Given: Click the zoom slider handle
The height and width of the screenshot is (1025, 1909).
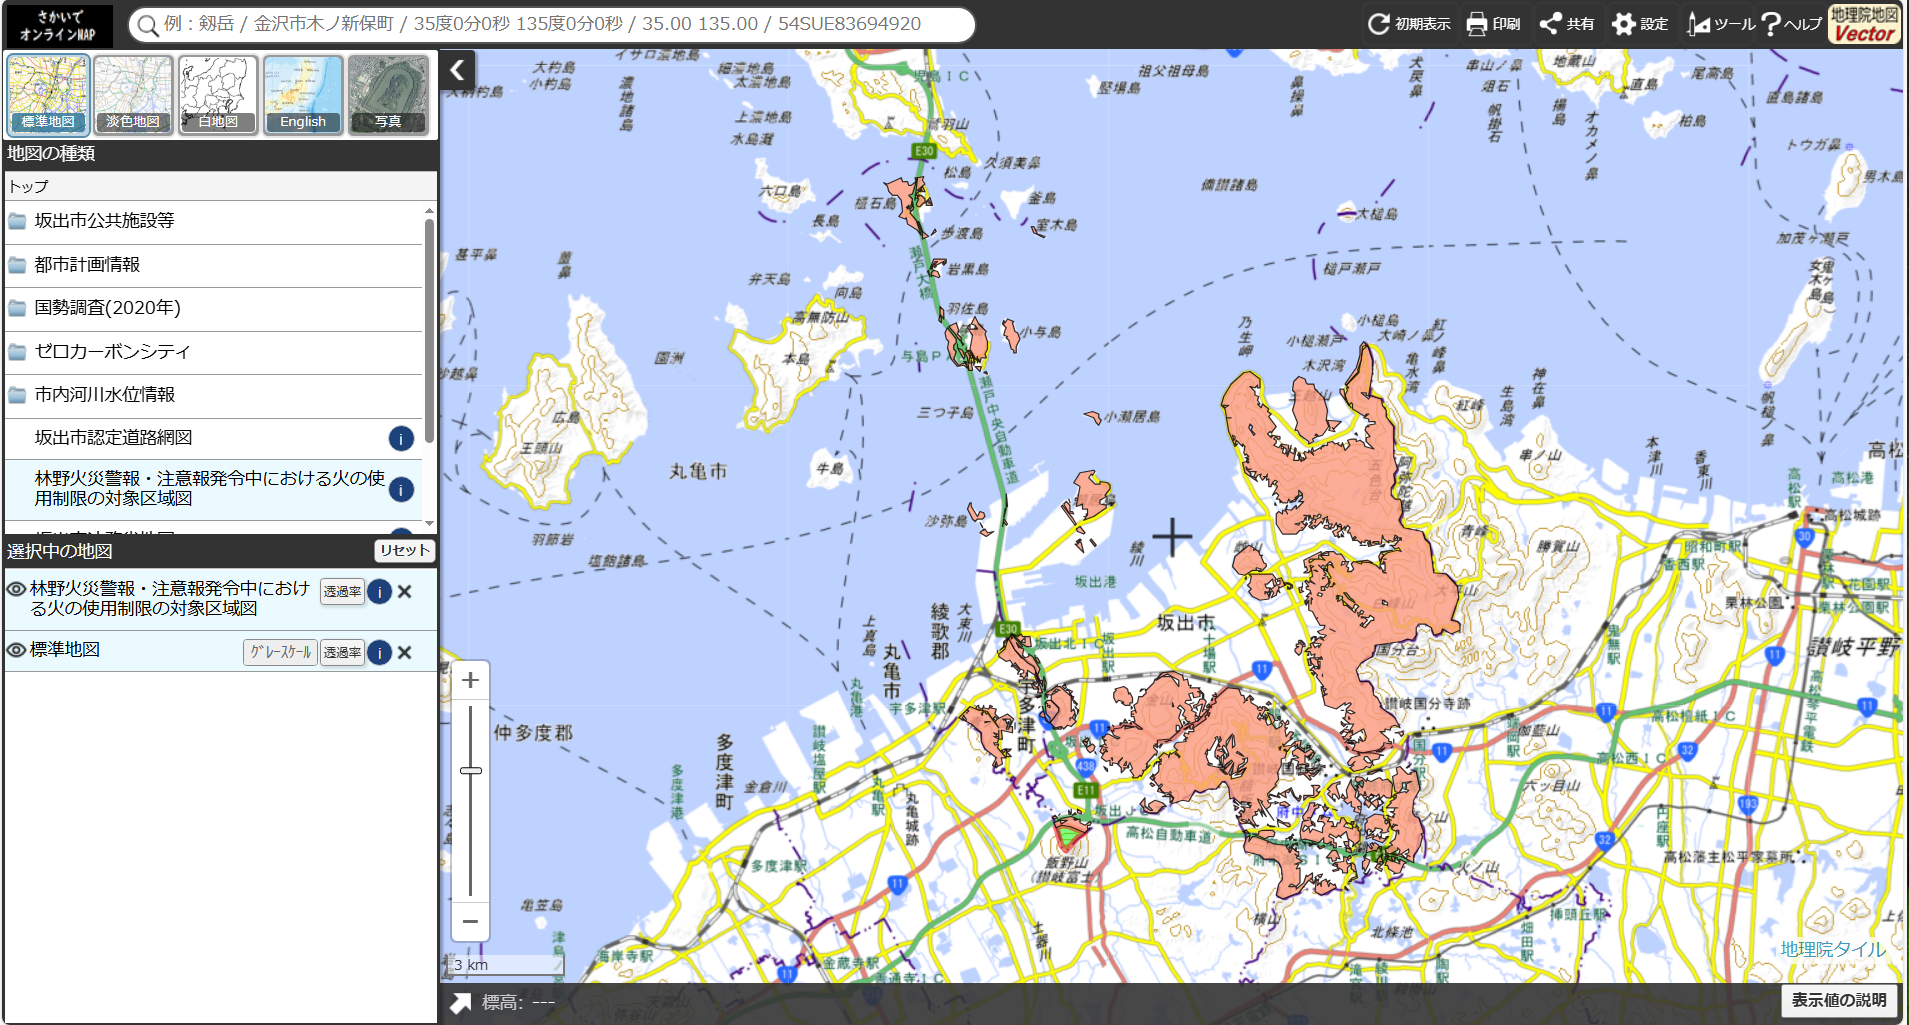Looking at the screenshot, I should 470,770.
